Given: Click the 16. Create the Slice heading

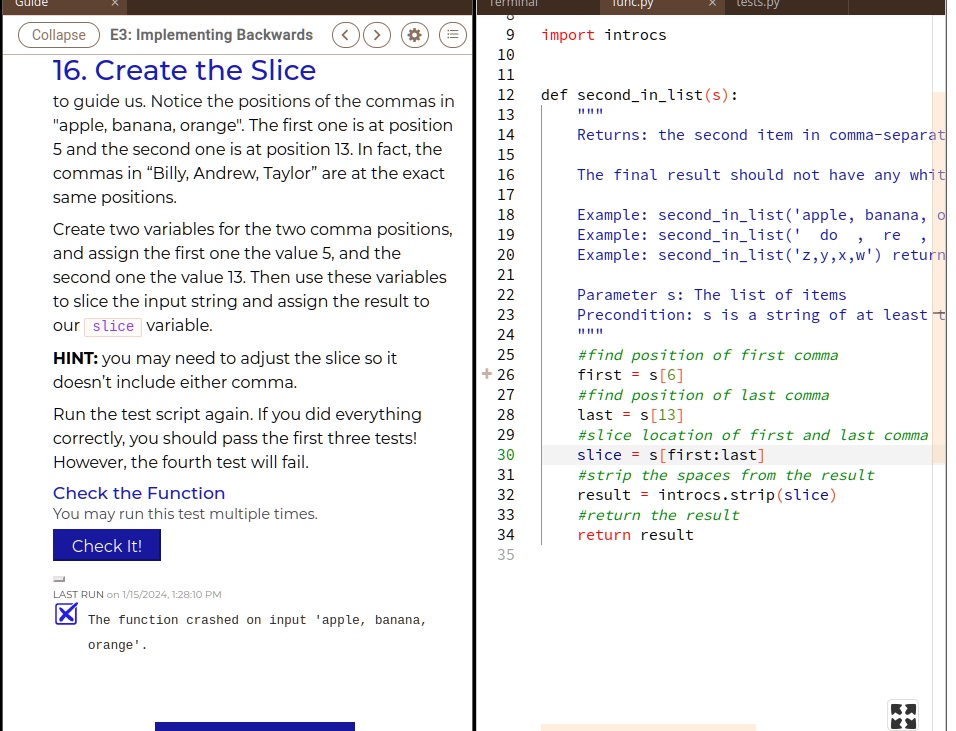Looking at the screenshot, I should click(184, 70).
